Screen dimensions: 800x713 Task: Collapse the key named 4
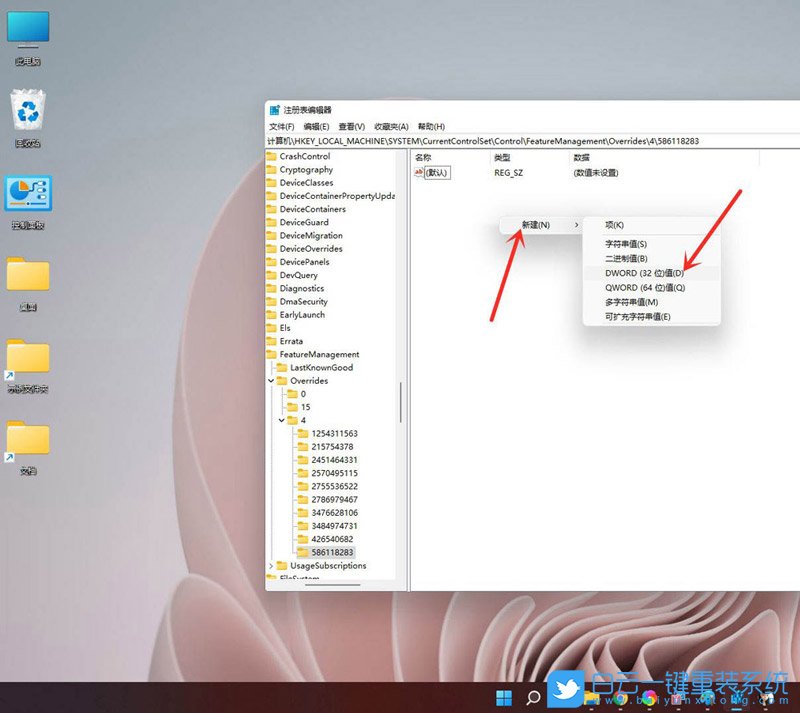(x=282, y=420)
